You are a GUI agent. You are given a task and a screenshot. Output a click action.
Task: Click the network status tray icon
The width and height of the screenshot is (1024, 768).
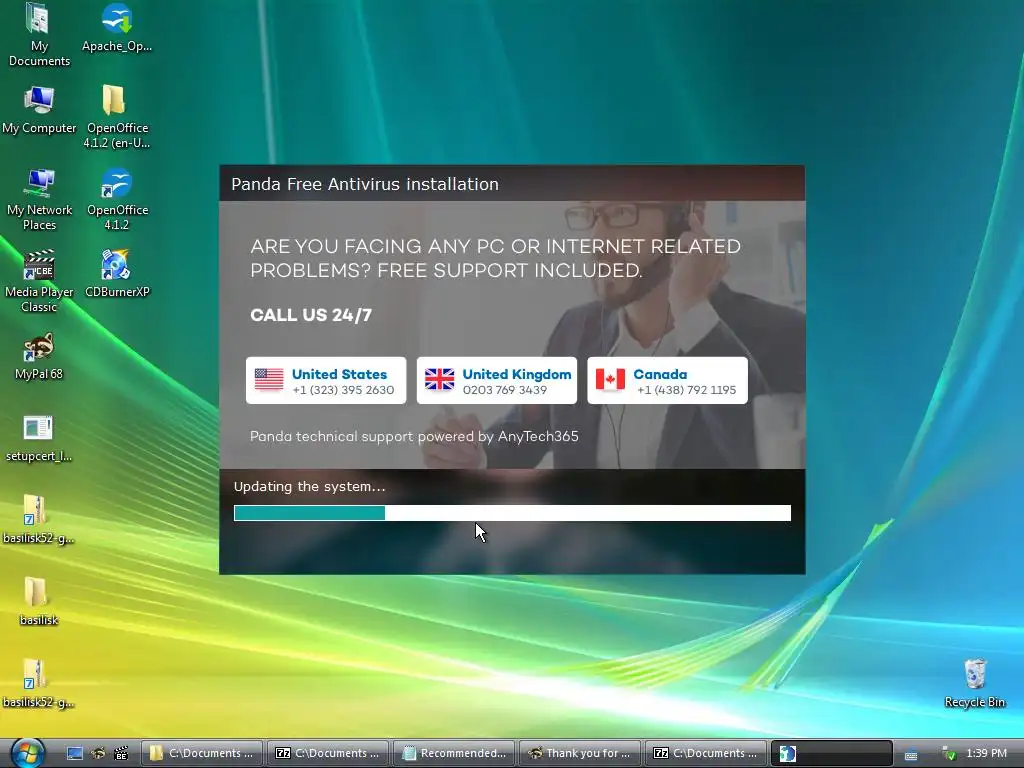(949, 754)
